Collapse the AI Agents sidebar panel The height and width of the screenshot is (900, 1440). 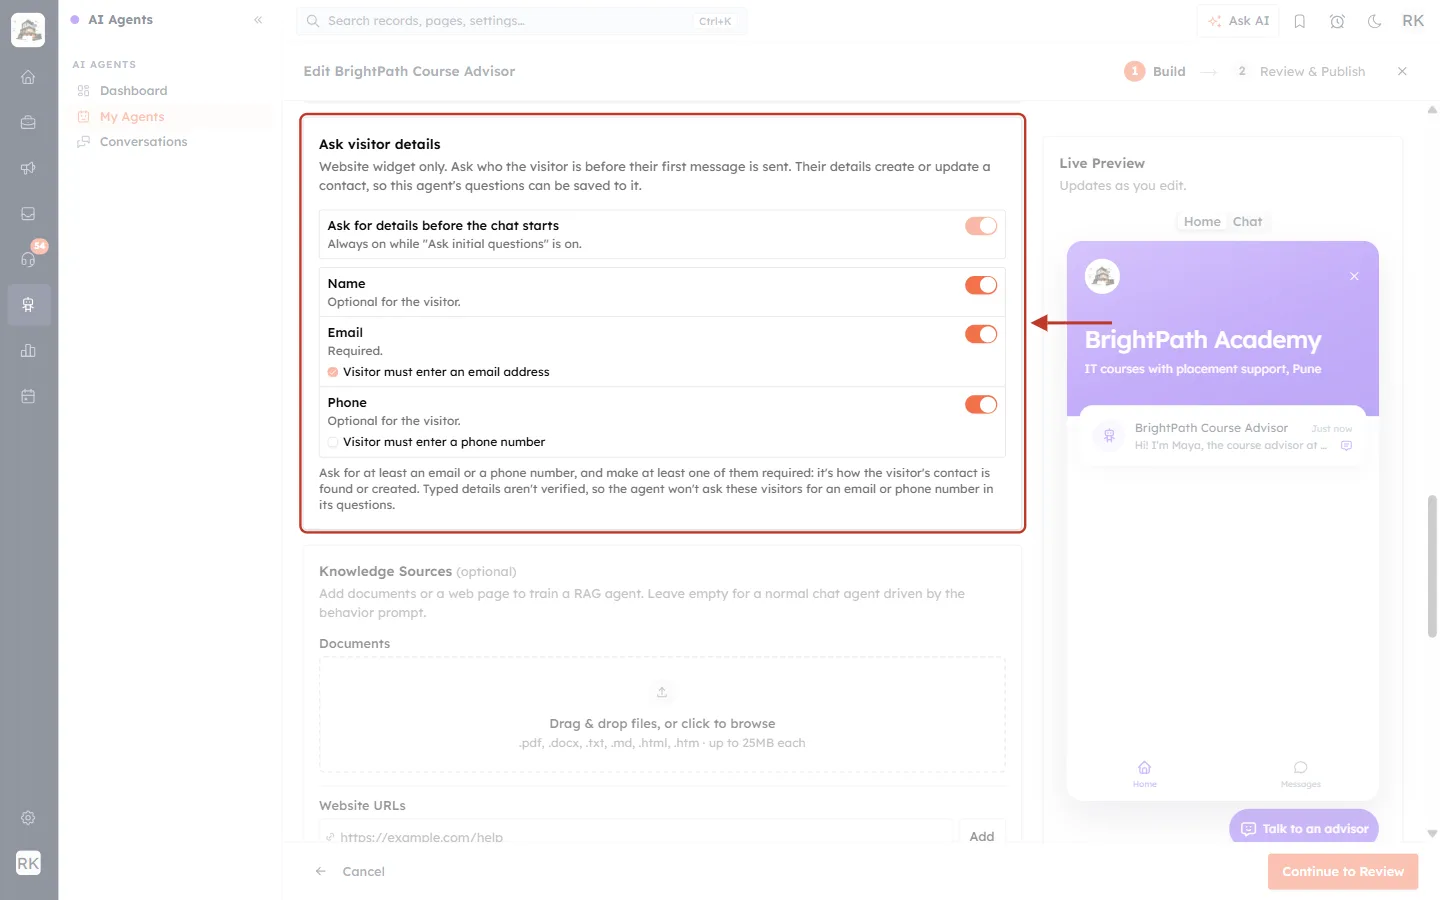tap(258, 20)
